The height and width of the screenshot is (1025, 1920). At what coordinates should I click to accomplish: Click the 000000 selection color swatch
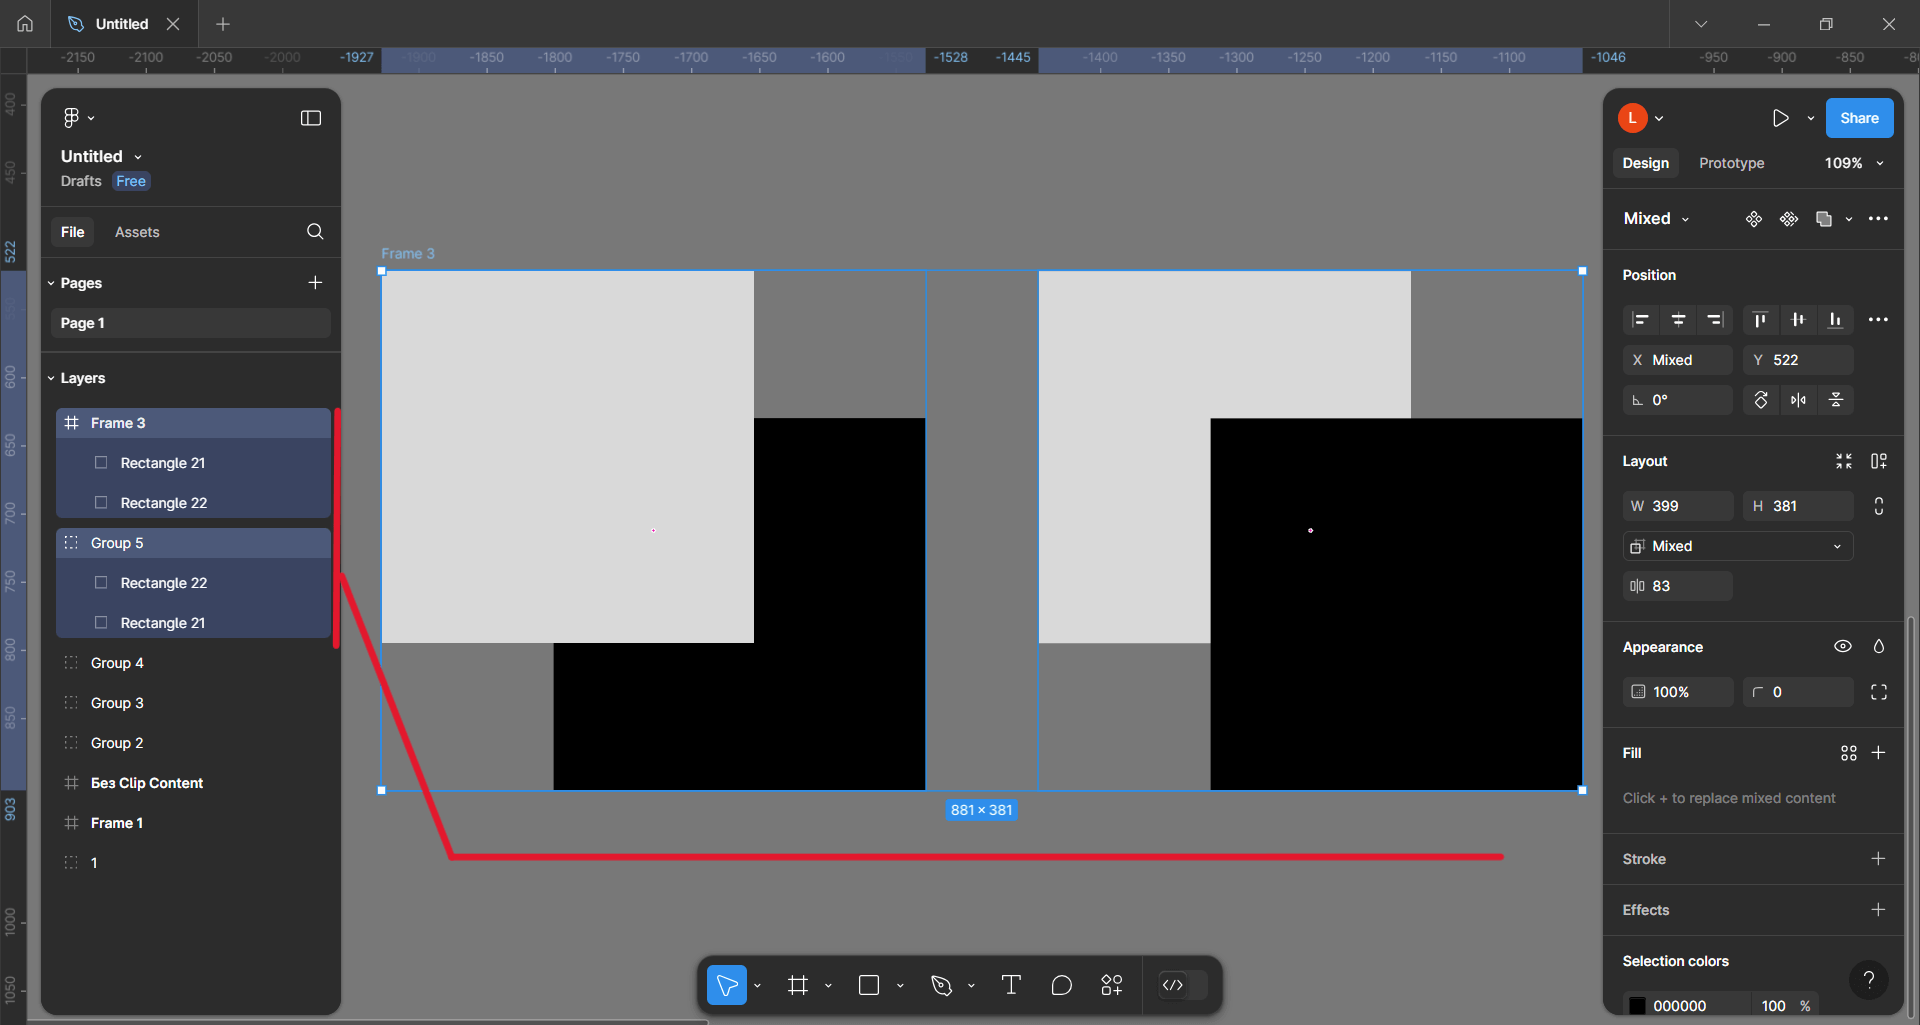tap(1637, 1006)
